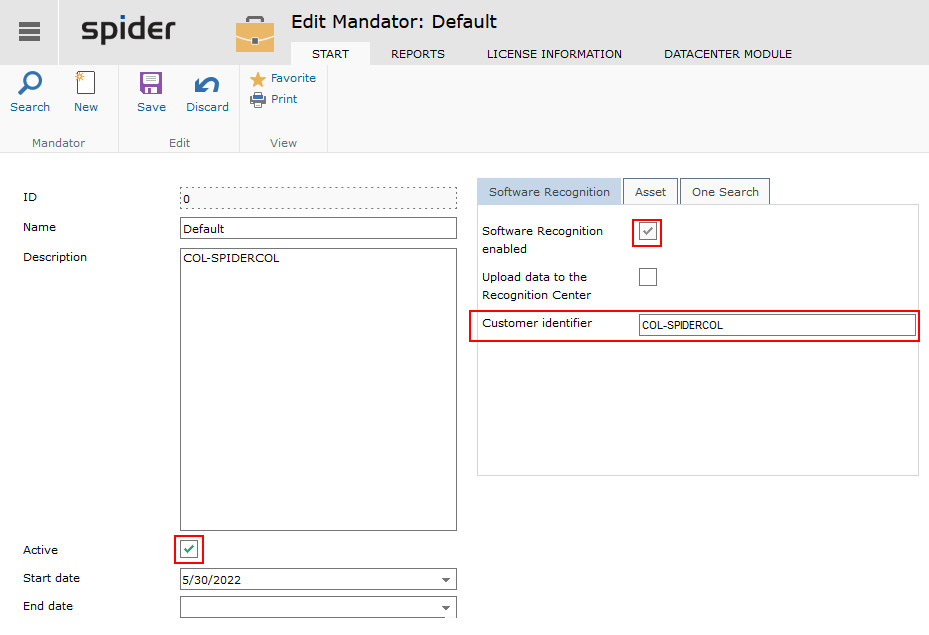The width and height of the screenshot is (929, 635).
Task: Click the spider logo
Action: [x=128, y=30]
